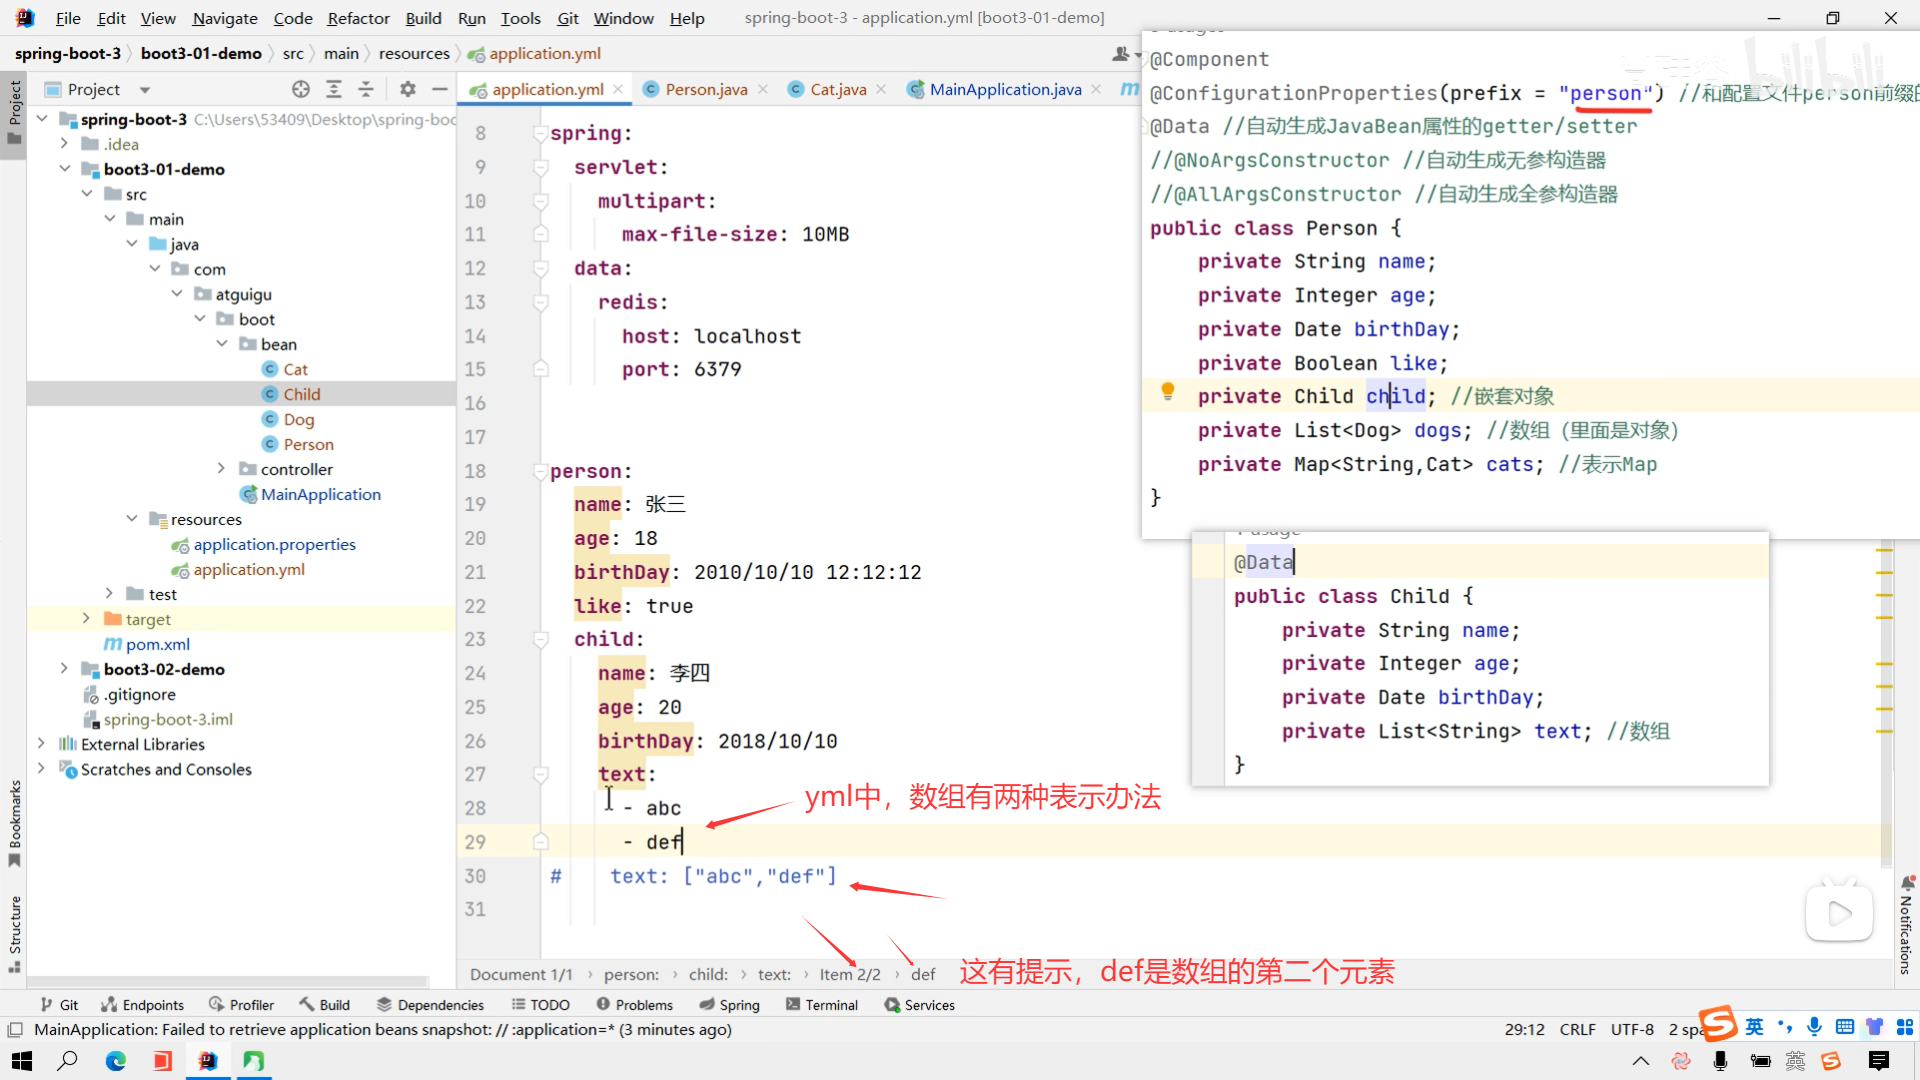Select the application.properties file in tree

coord(274,544)
